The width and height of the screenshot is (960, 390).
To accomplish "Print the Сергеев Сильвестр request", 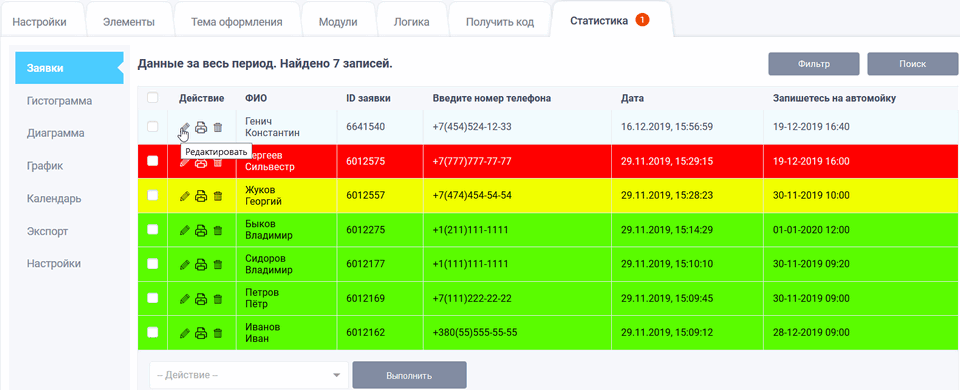I will pyautogui.click(x=201, y=162).
